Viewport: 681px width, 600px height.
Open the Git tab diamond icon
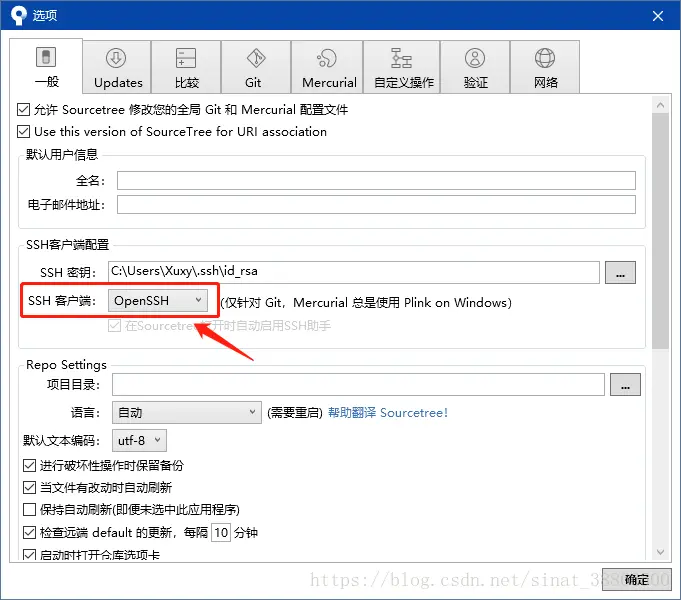pyautogui.click(x=256, y=58)
